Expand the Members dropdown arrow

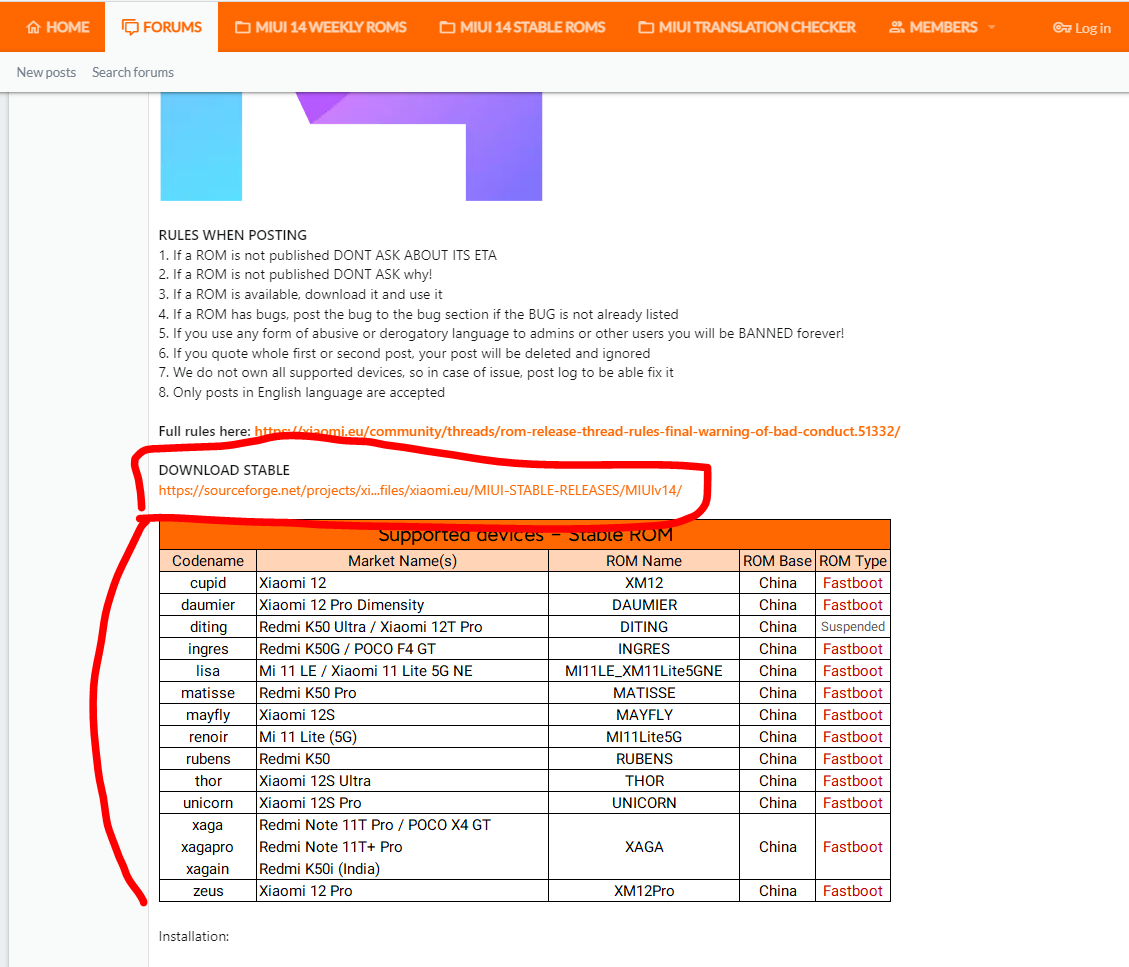(x=991, y=27)
